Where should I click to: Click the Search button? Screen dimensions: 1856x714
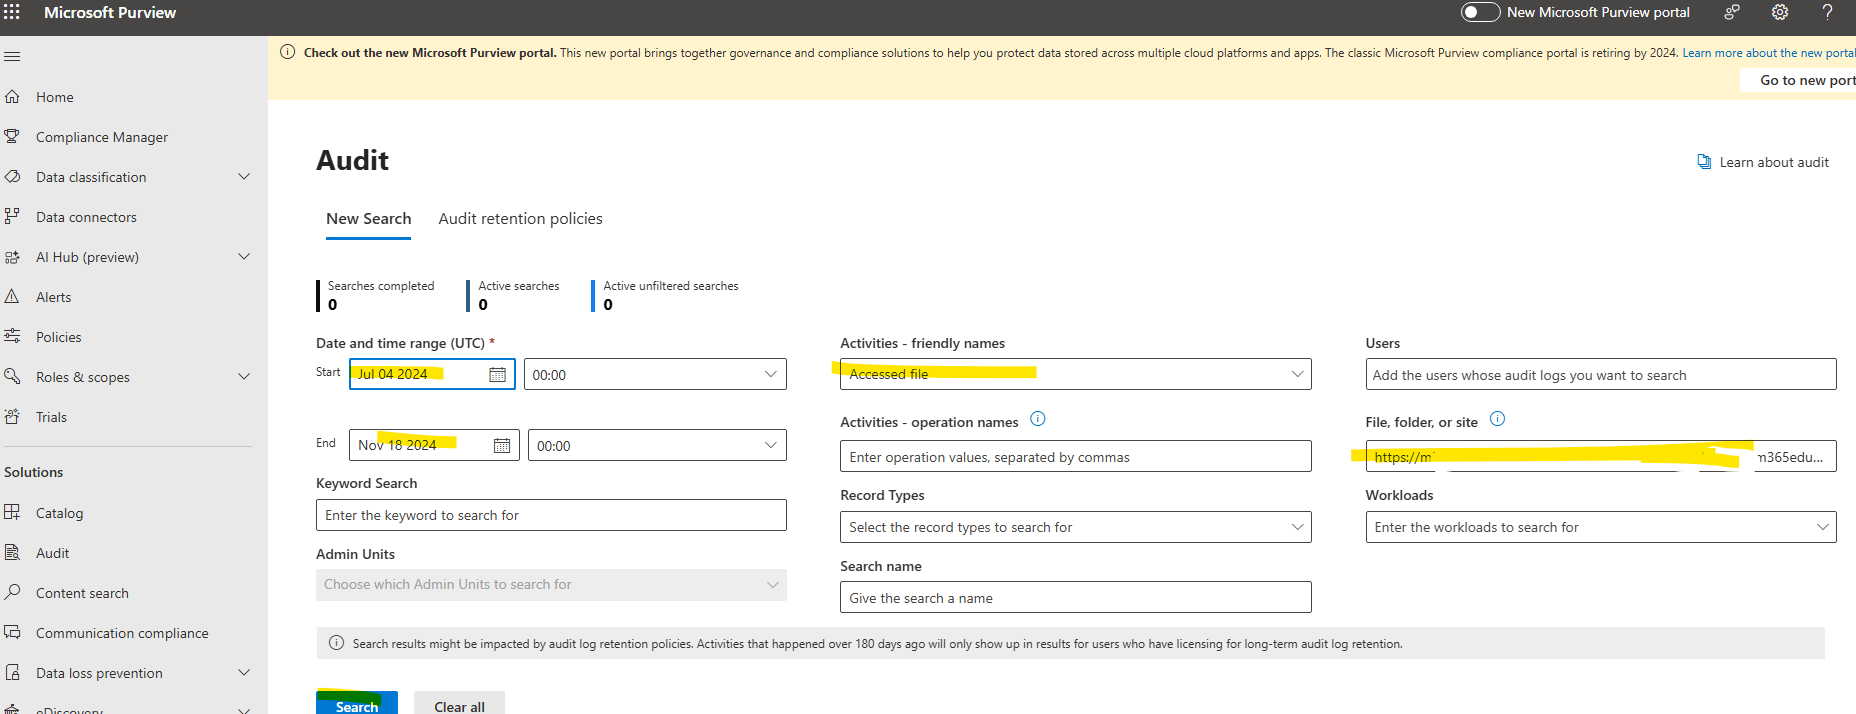click(357, 703)
